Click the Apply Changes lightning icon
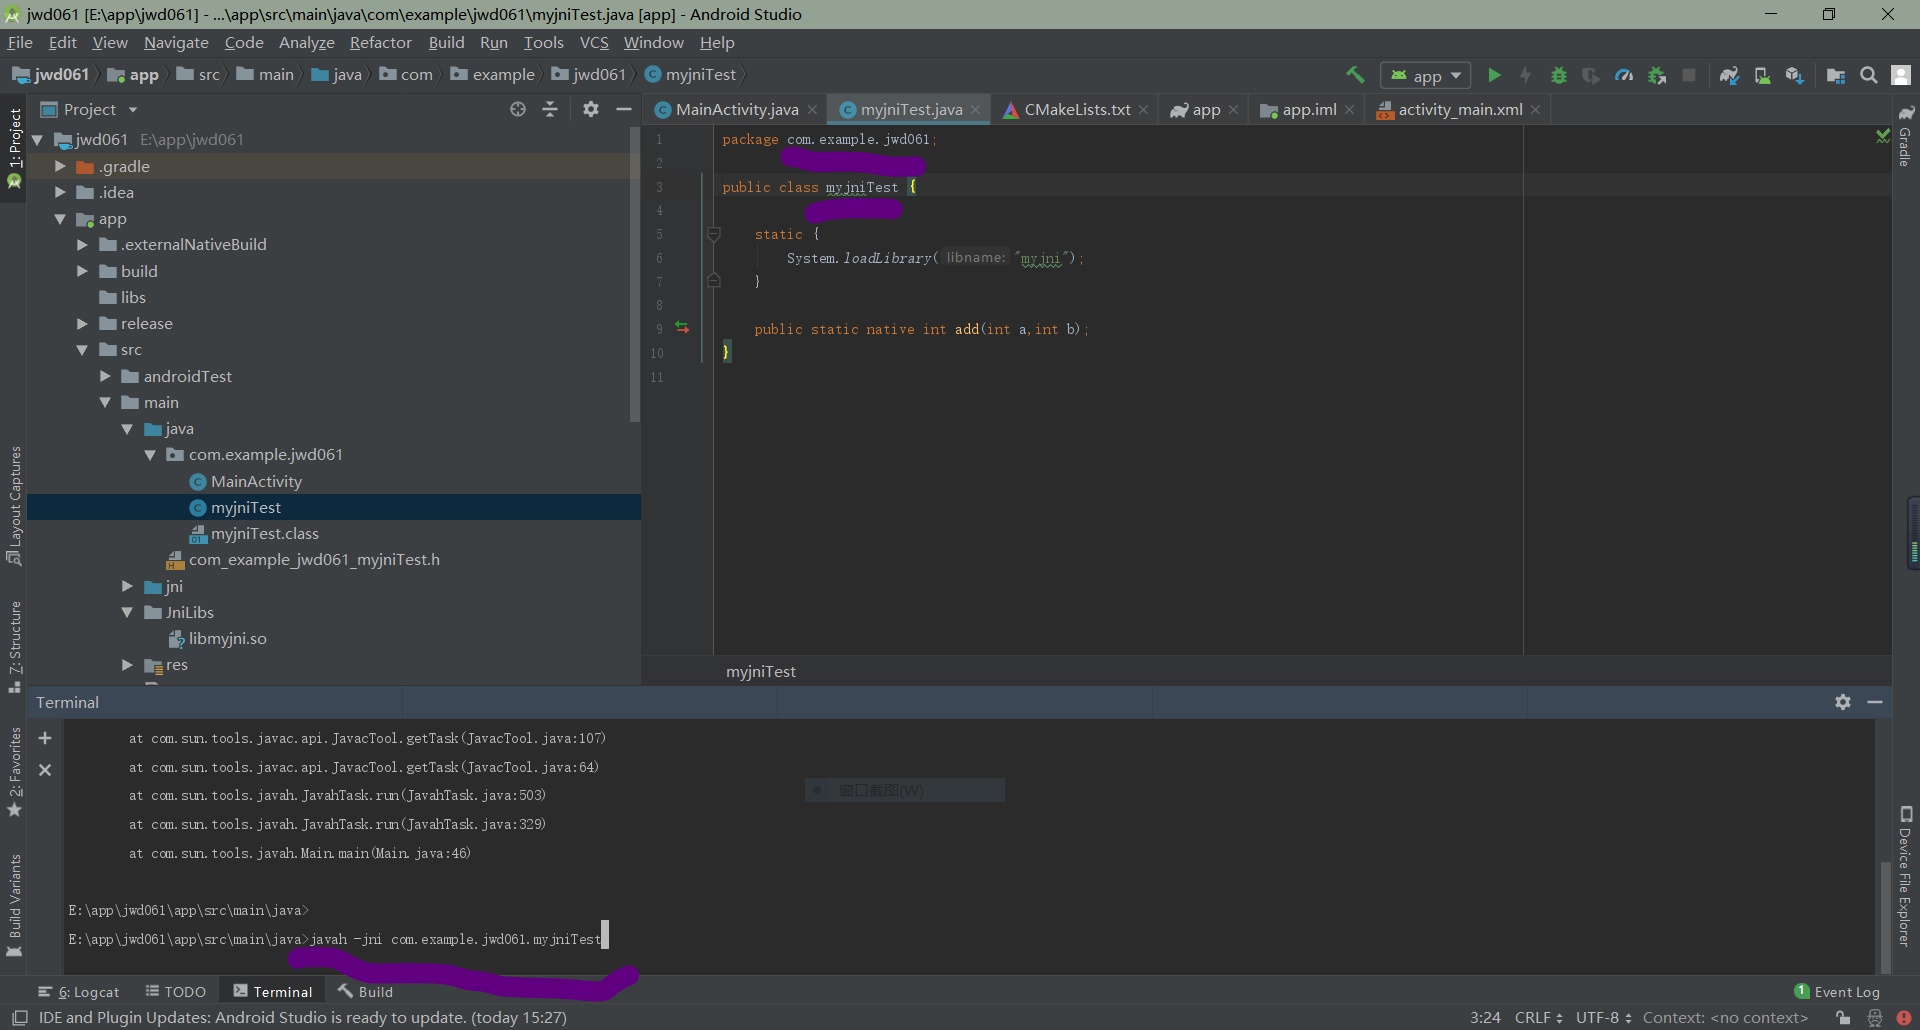Image resolution: width=1920 pixels, height=1030 pixels. pyautogui.click(x=1526, y=75)
